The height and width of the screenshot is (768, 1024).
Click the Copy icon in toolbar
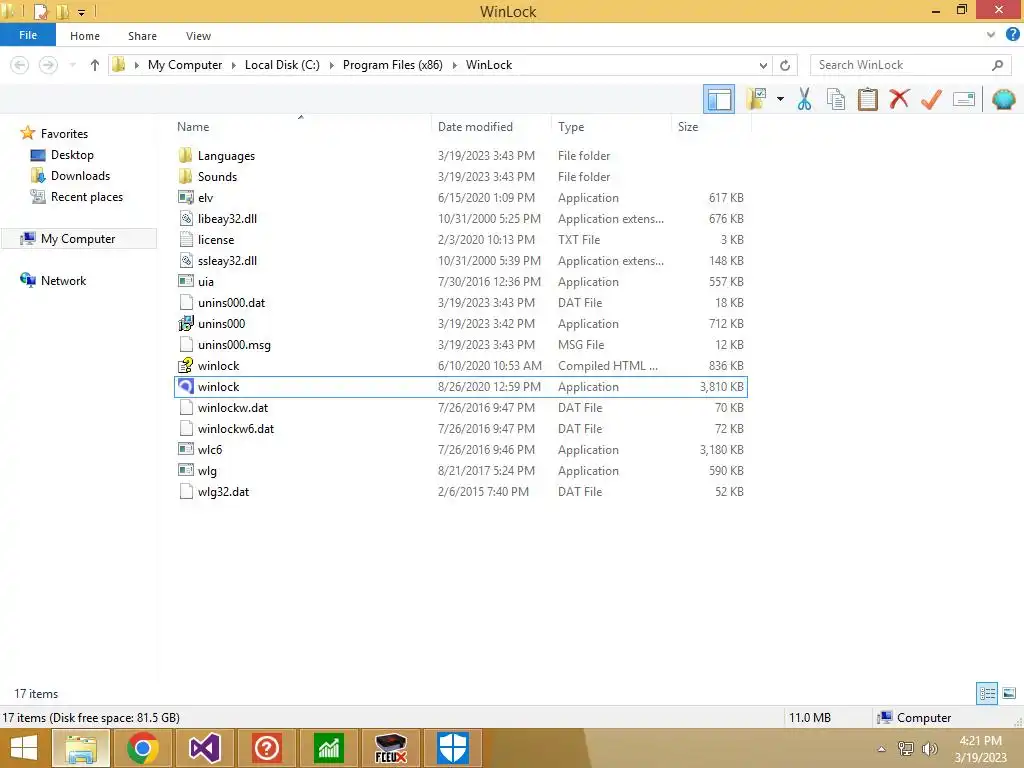[x=835, y=99]
